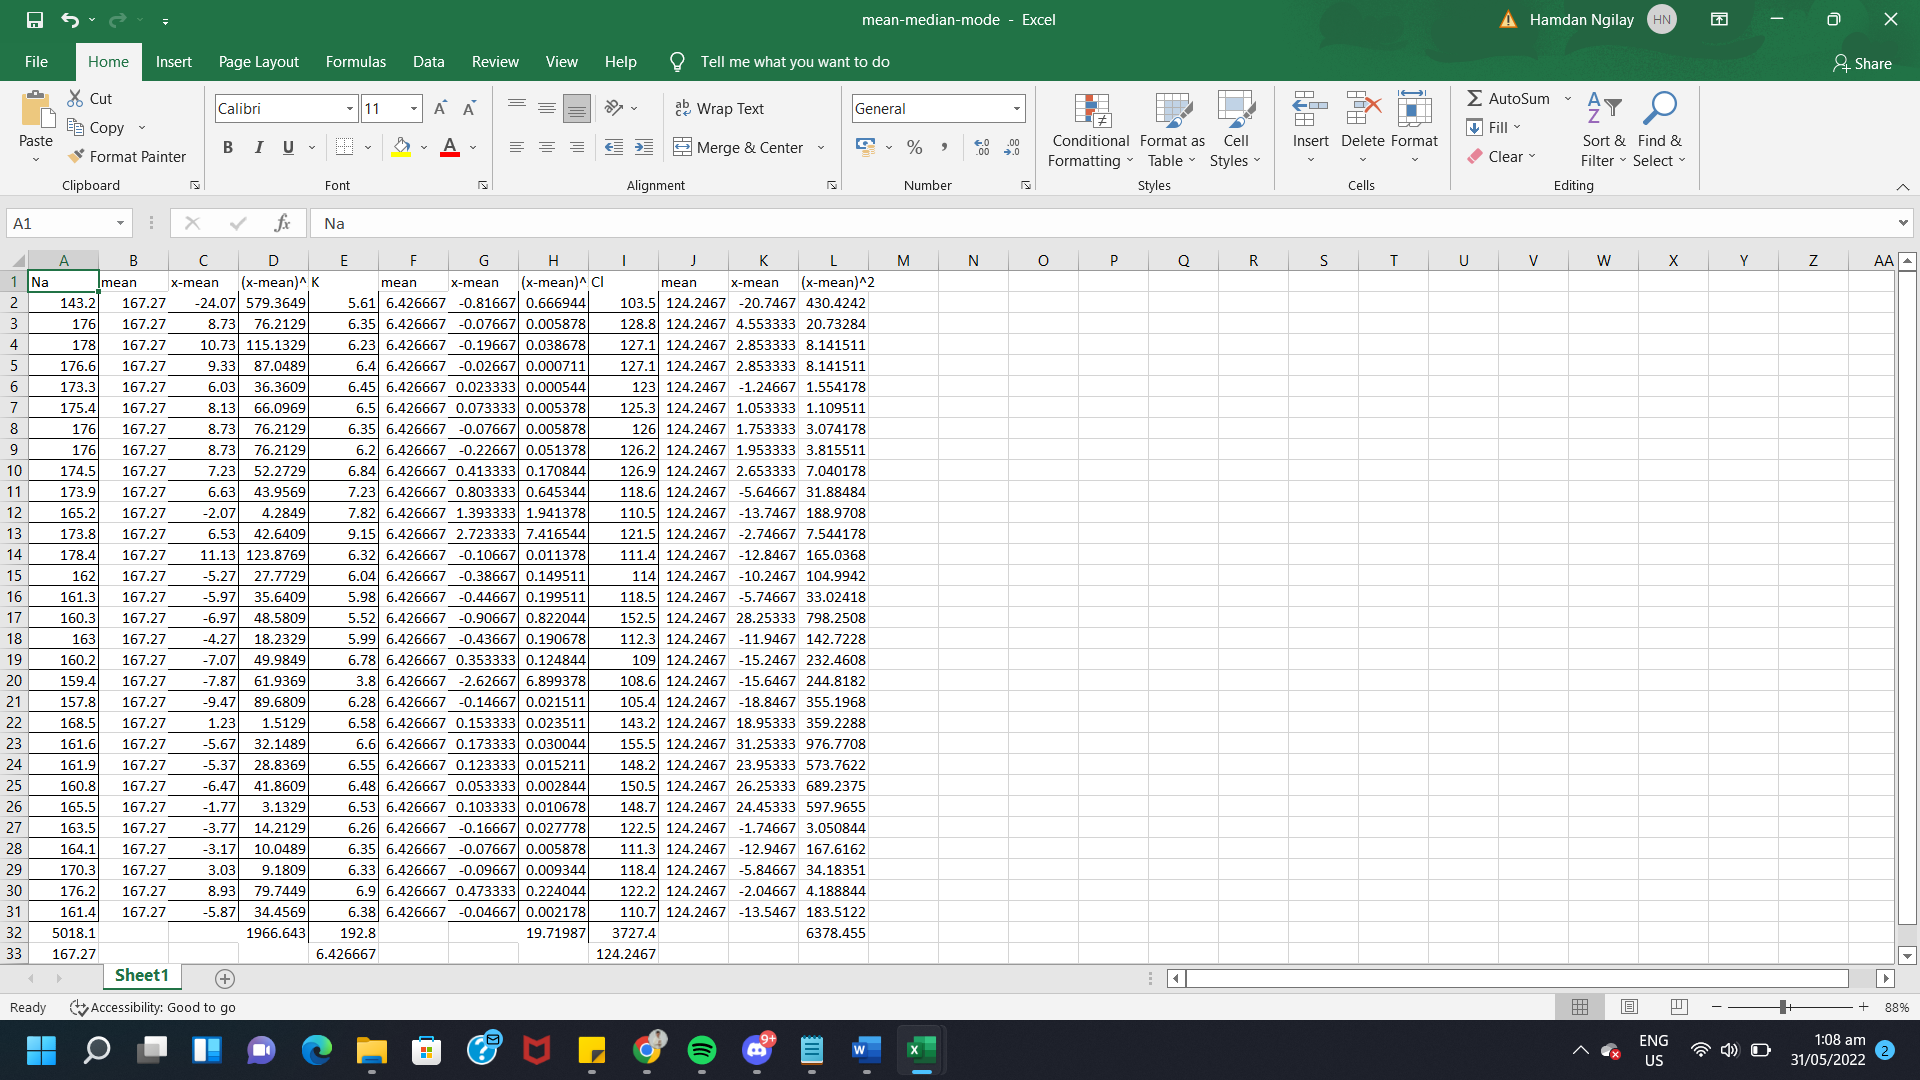Click Format Painter brush
Viewport: 1920px width, 1080px height.
point(127,156)
